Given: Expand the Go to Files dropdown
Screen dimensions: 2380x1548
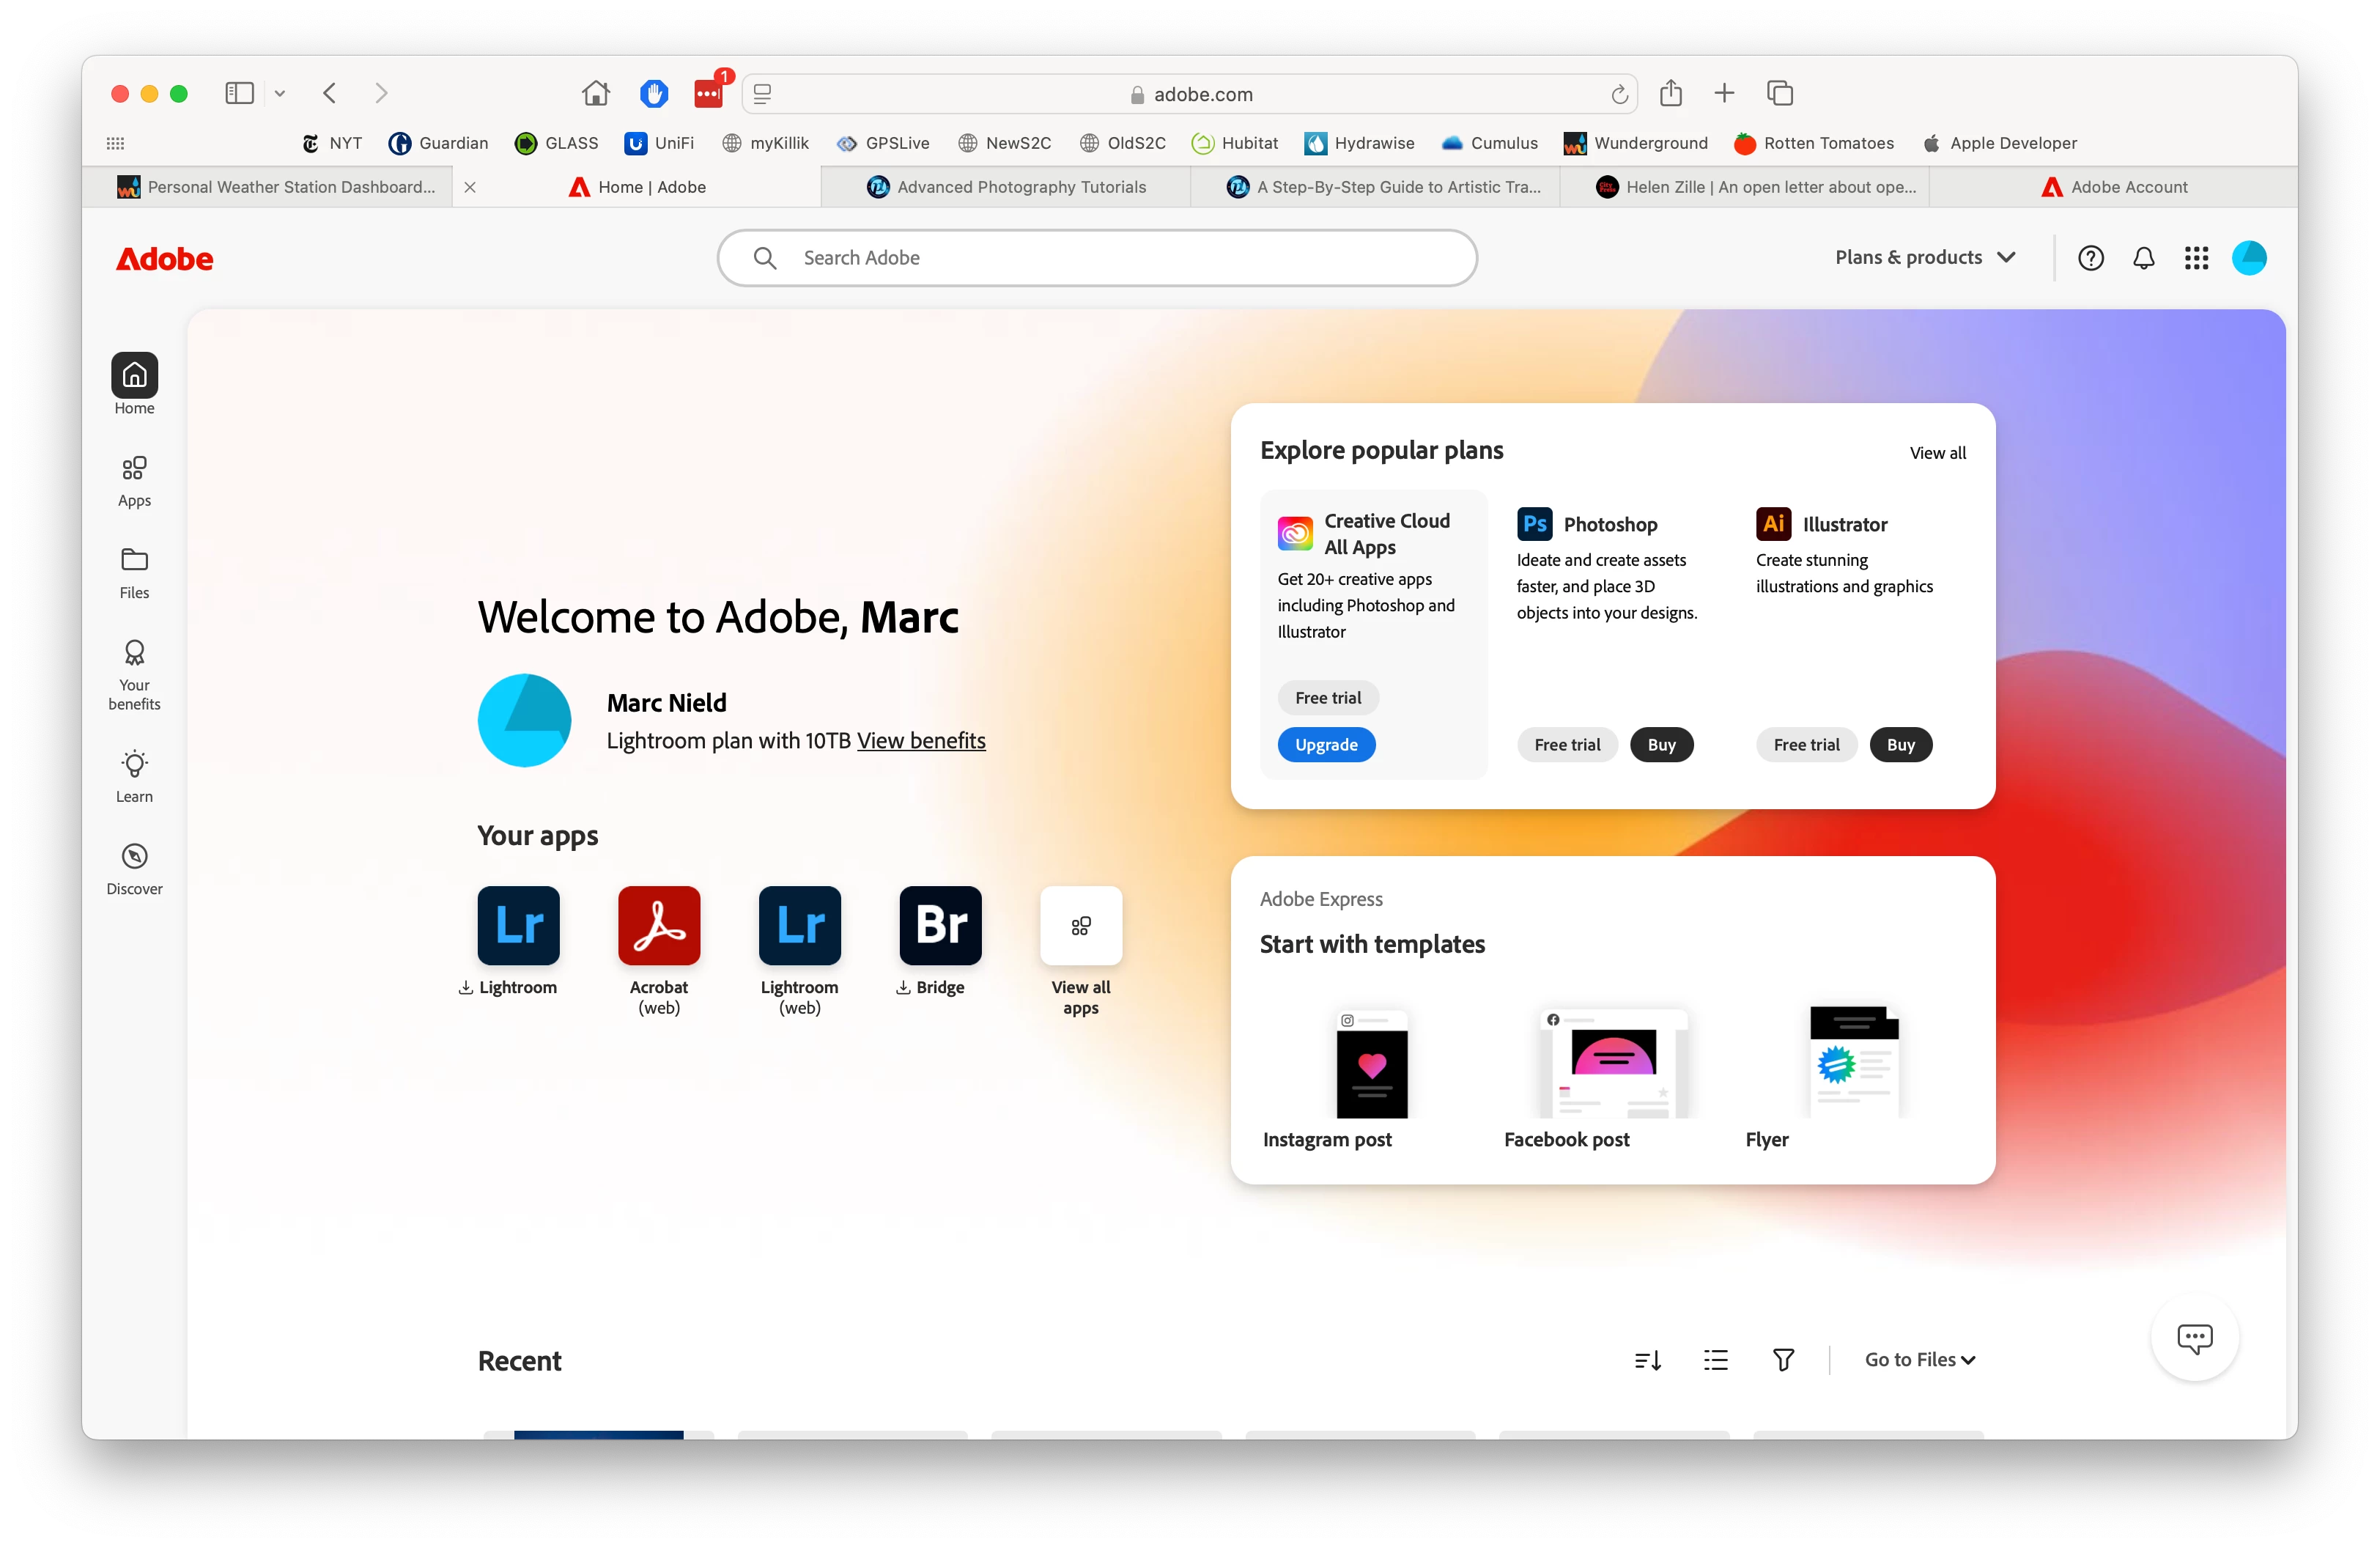Looking at the screenshot, I should 1919,1360.
